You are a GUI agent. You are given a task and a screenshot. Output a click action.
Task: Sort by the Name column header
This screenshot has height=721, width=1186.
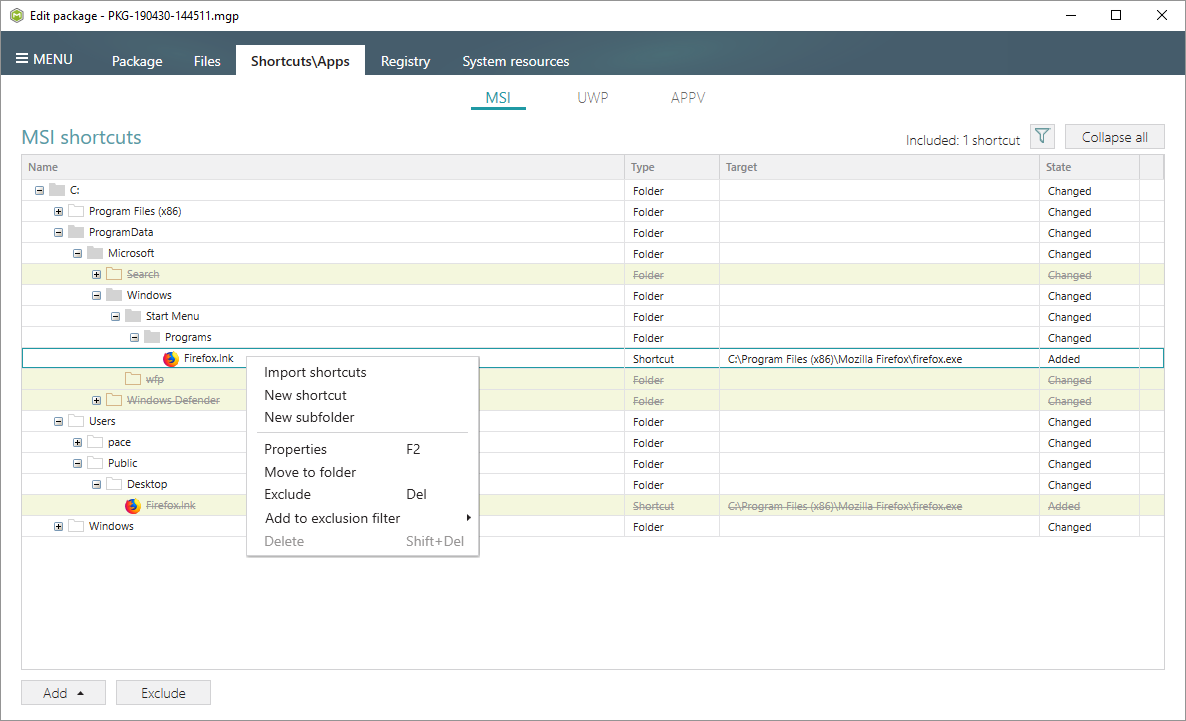[323, 167]
